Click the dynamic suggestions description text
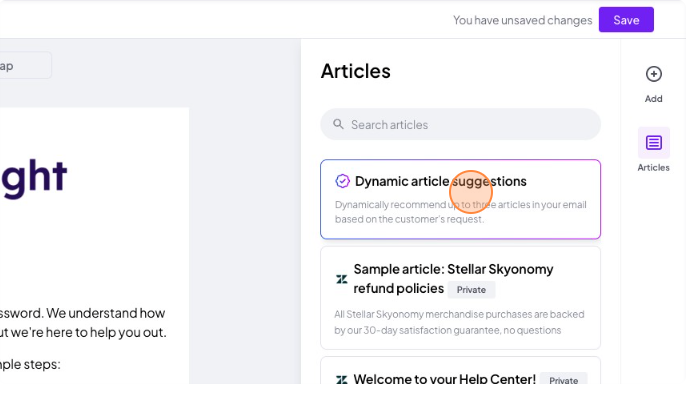Viewport: 687px width, 393px height. 460,212
